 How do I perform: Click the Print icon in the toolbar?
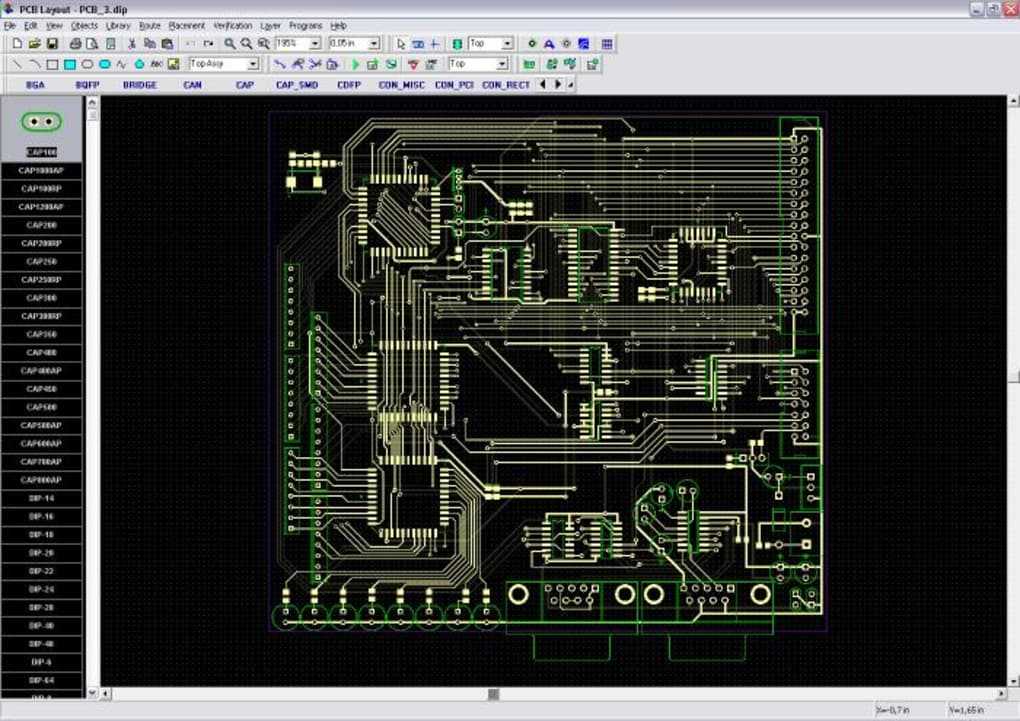[x=75, y=44]
